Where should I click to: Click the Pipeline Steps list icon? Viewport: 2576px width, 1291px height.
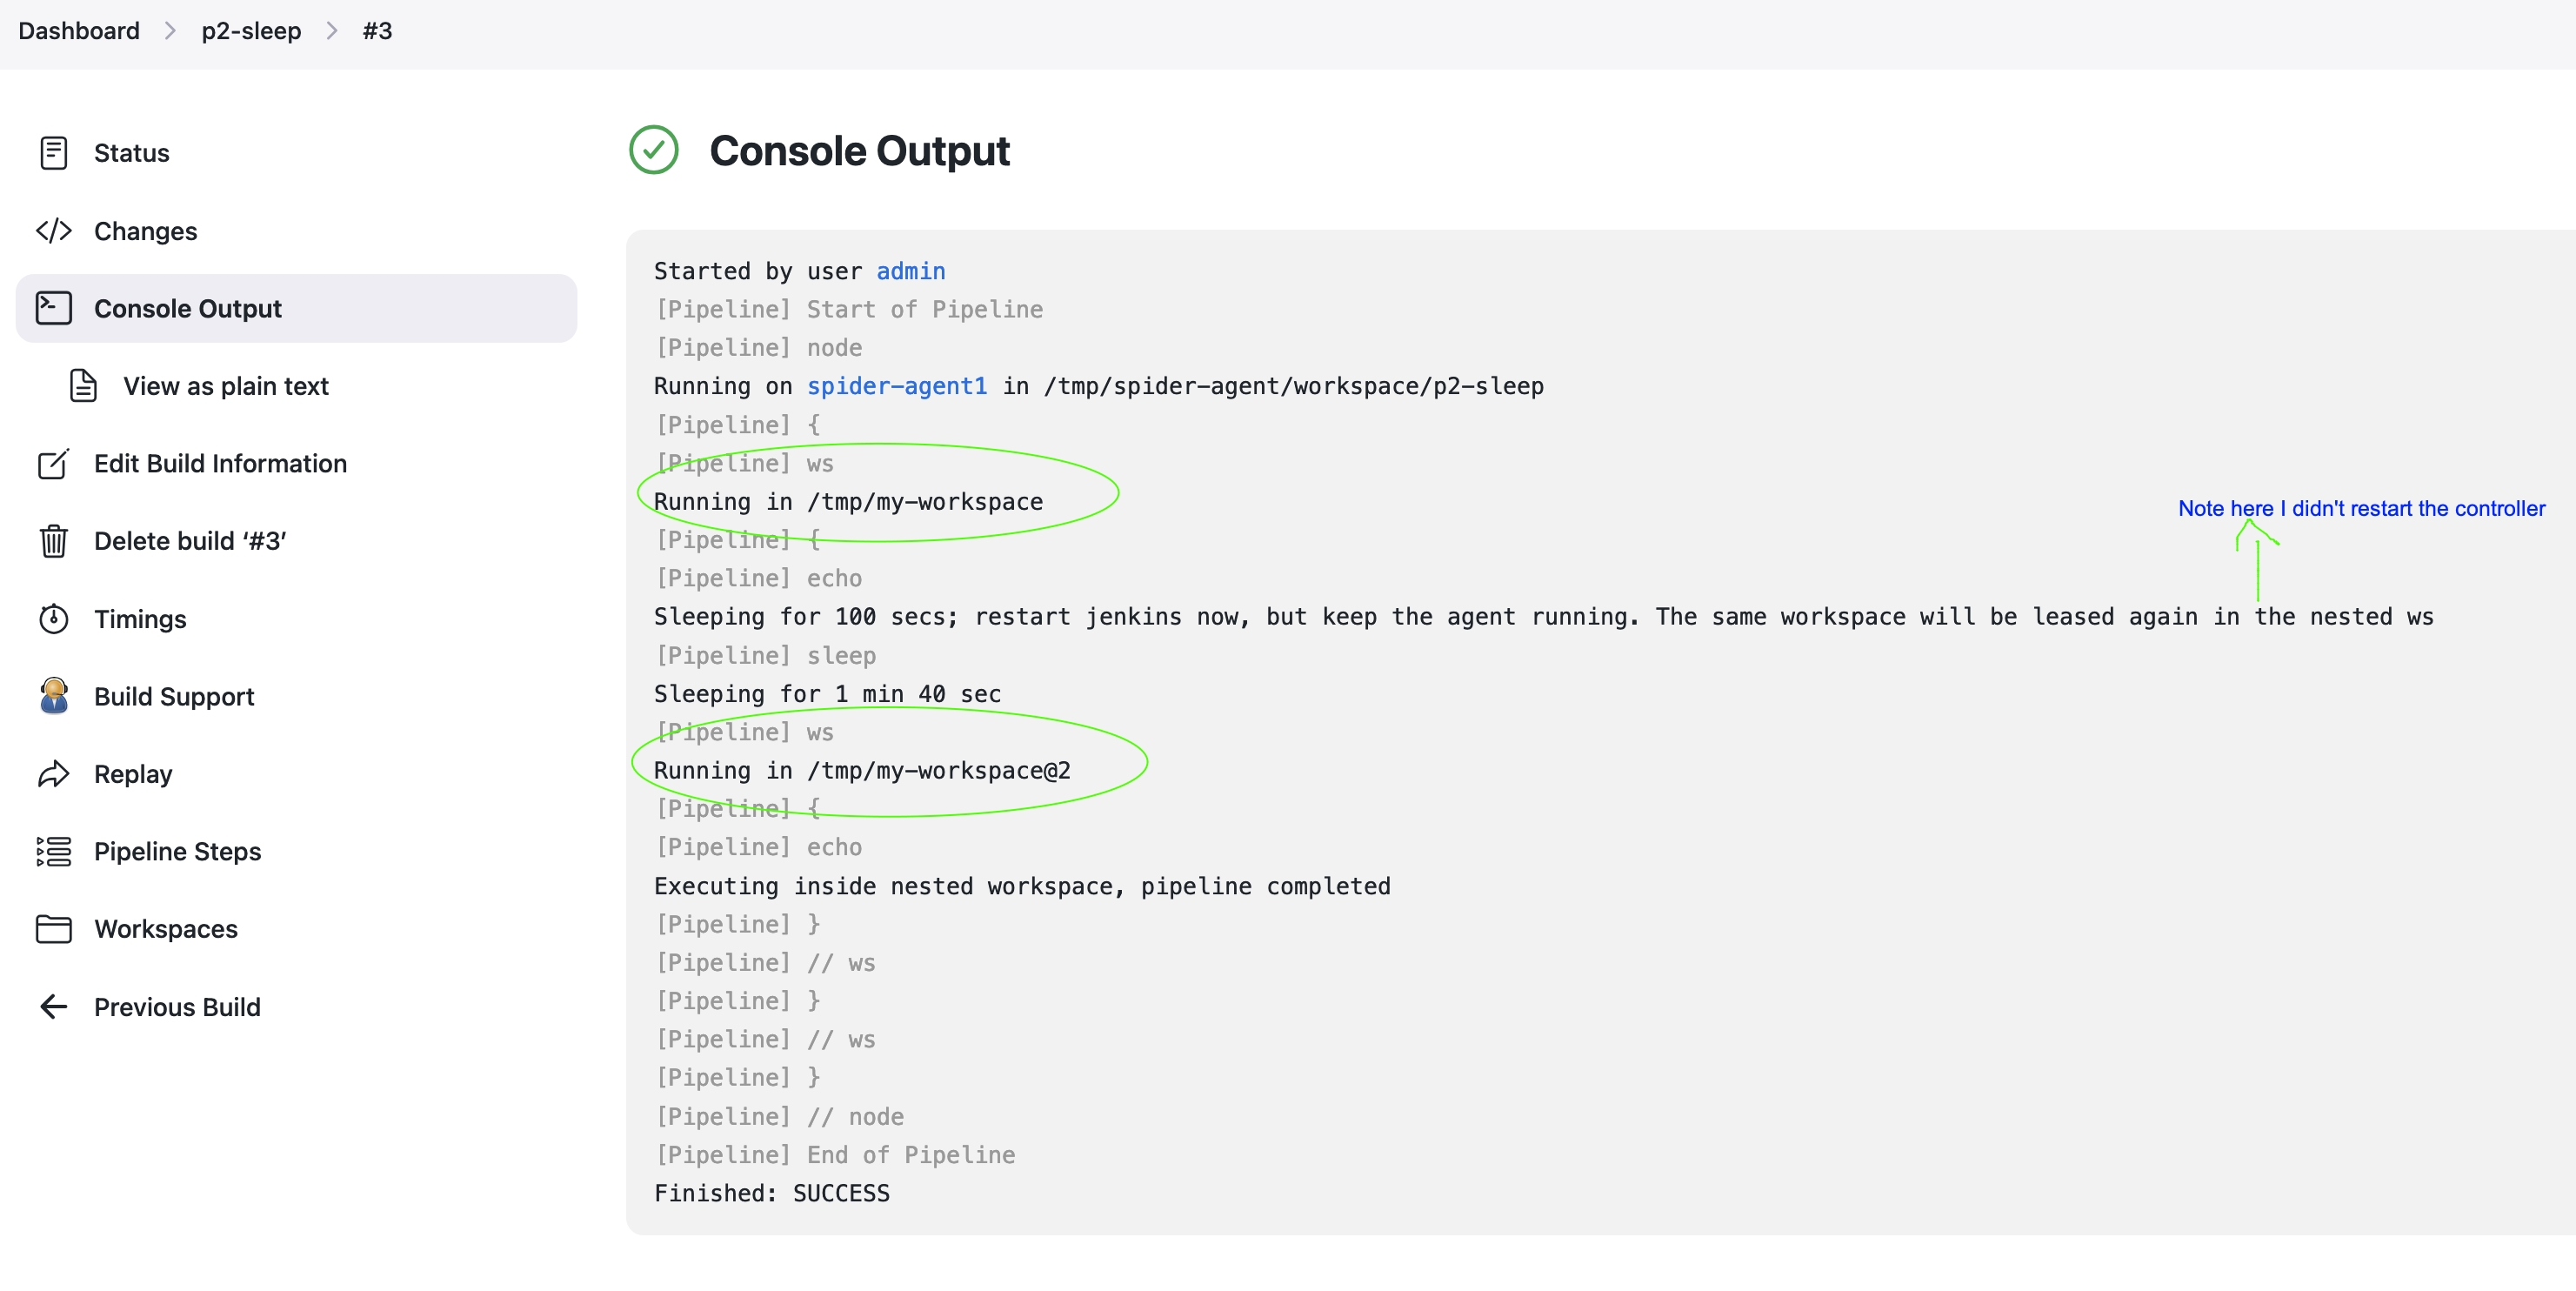tap(53, 851)
